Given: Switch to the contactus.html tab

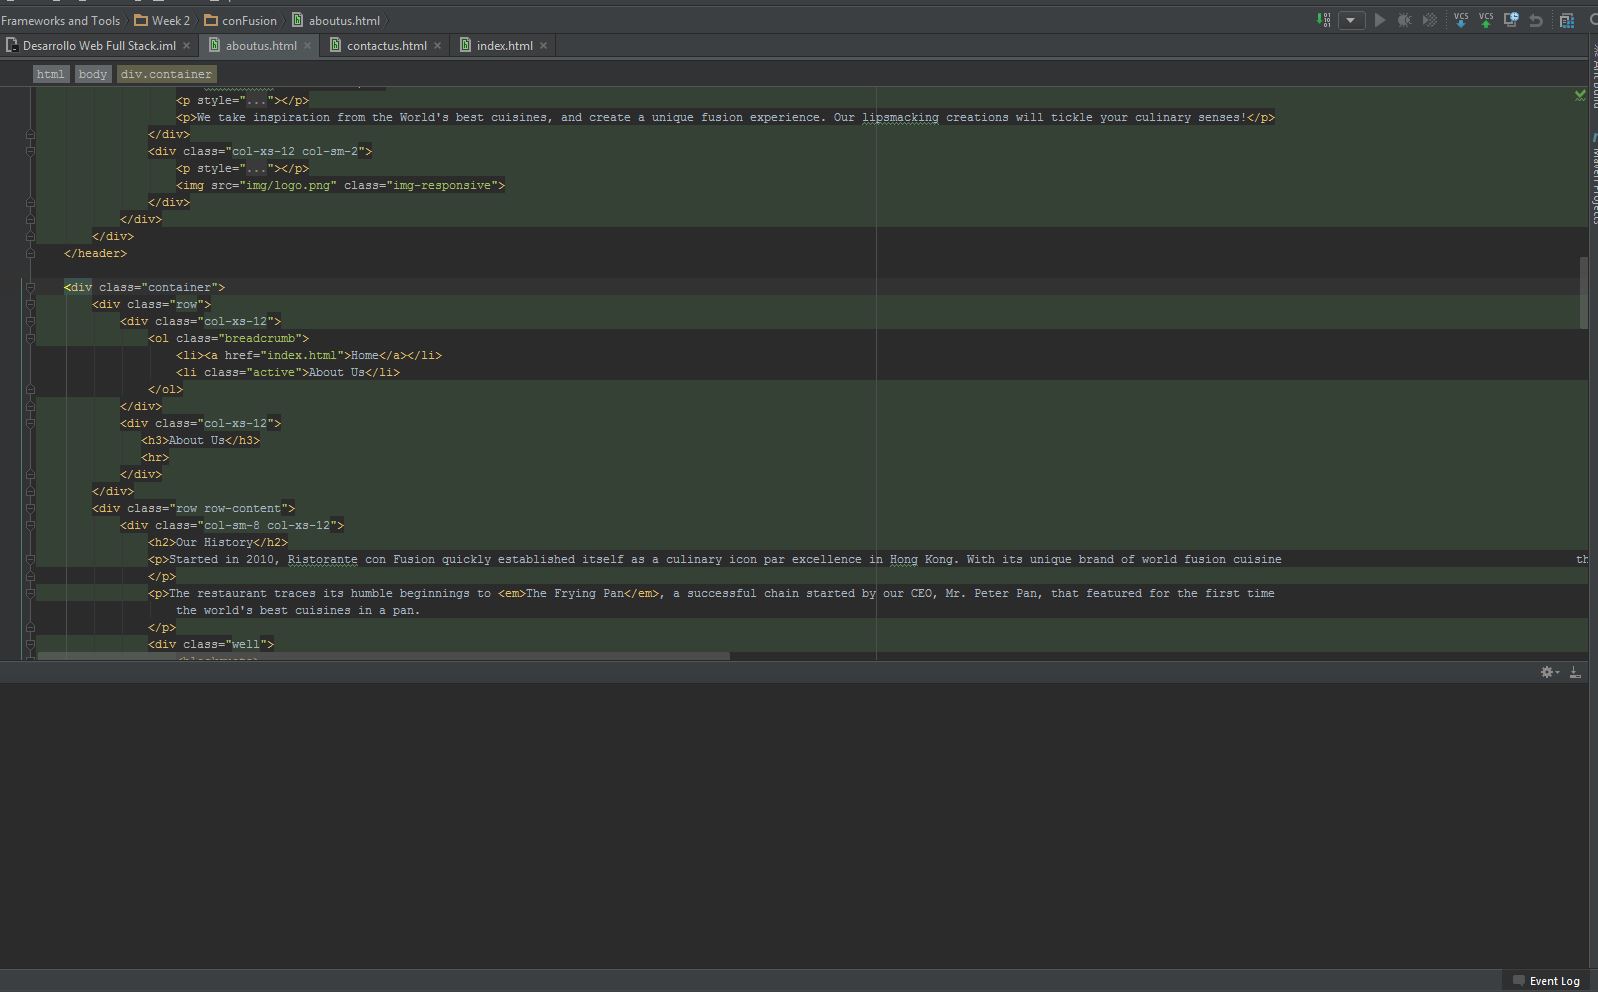Looking at the screenshot, I should pos(386,46).
